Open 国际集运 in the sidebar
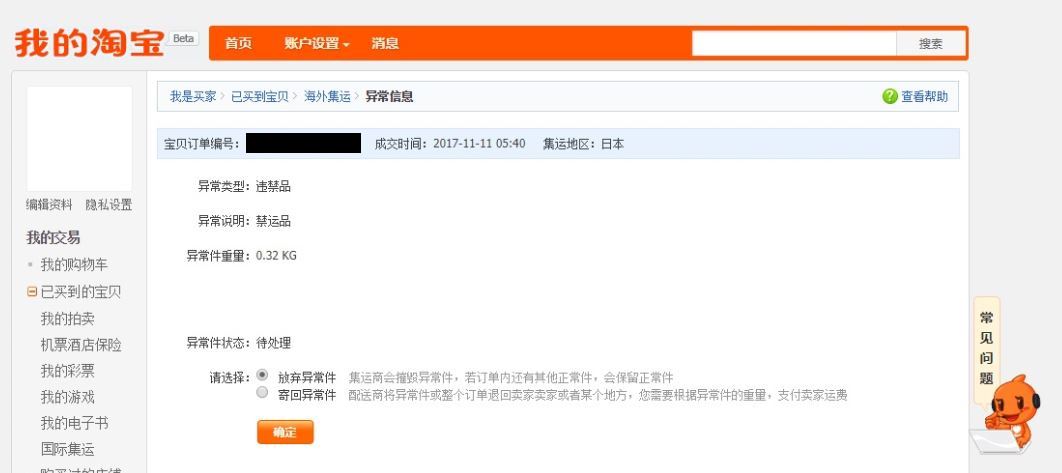Image resolution: width=1062 pixels, height=473 pixels. point(68,450)
